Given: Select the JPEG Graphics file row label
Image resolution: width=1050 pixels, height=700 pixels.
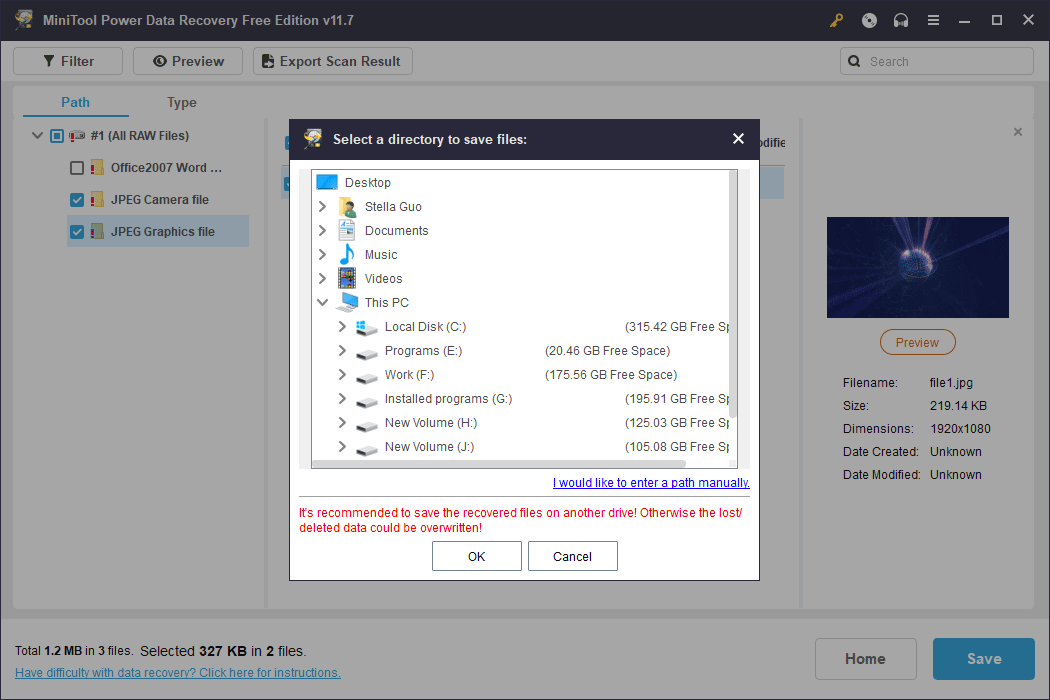Looking at the screenshot, I should [163, 232].
